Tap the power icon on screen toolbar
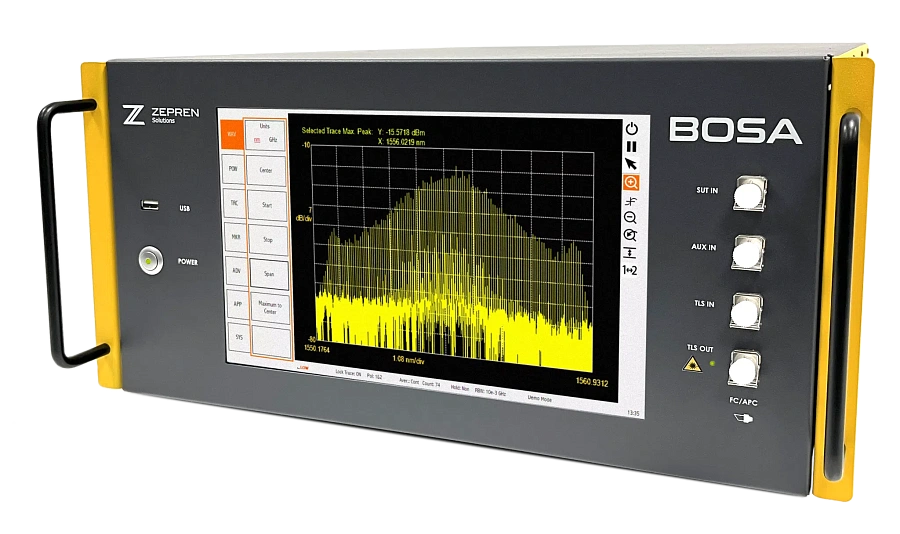This screenshot has height=534, width=900. 631,128
